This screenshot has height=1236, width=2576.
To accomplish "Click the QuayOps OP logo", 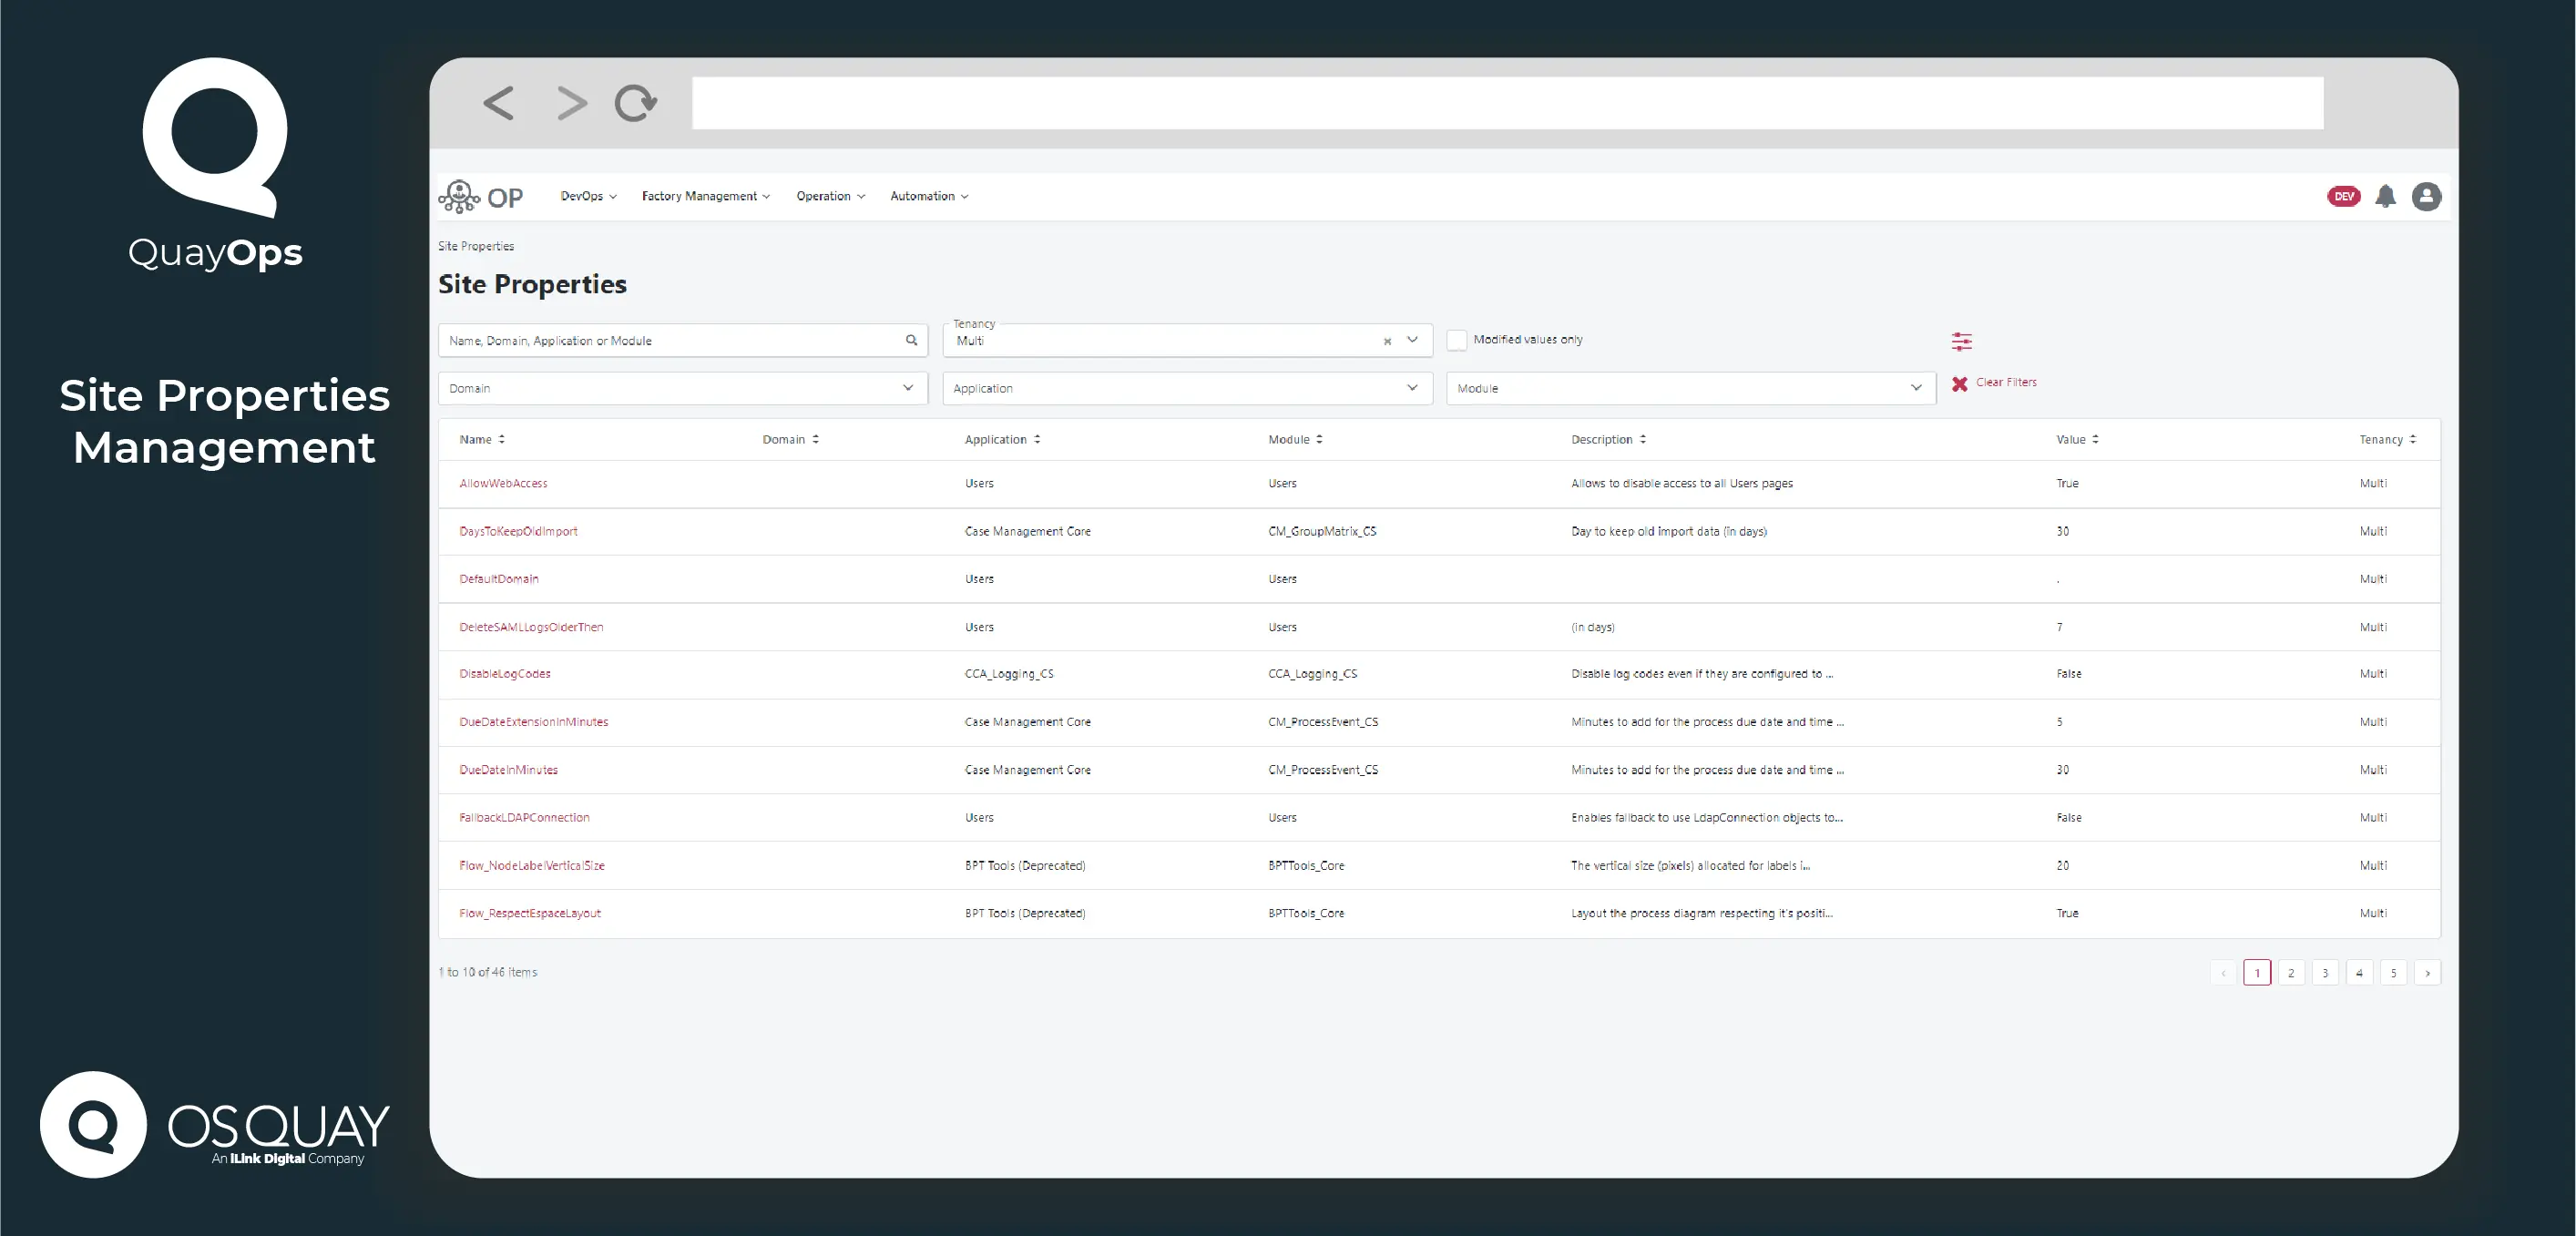I will 483,196.
